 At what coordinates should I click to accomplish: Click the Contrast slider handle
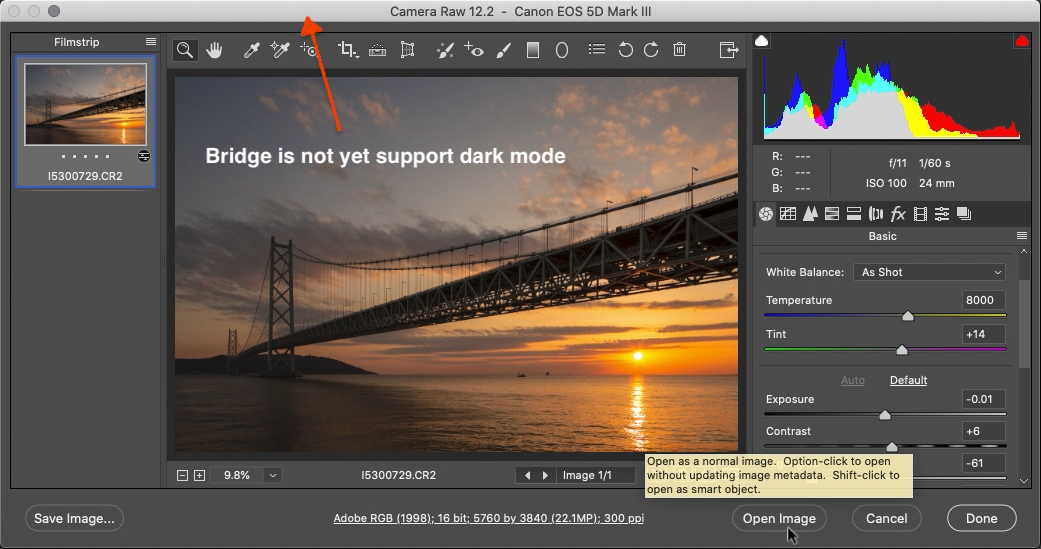click(892, 447)
